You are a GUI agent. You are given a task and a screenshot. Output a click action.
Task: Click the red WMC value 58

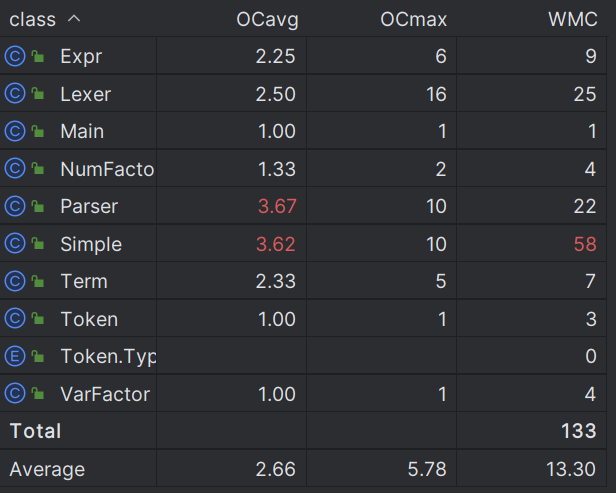(587, 244)
